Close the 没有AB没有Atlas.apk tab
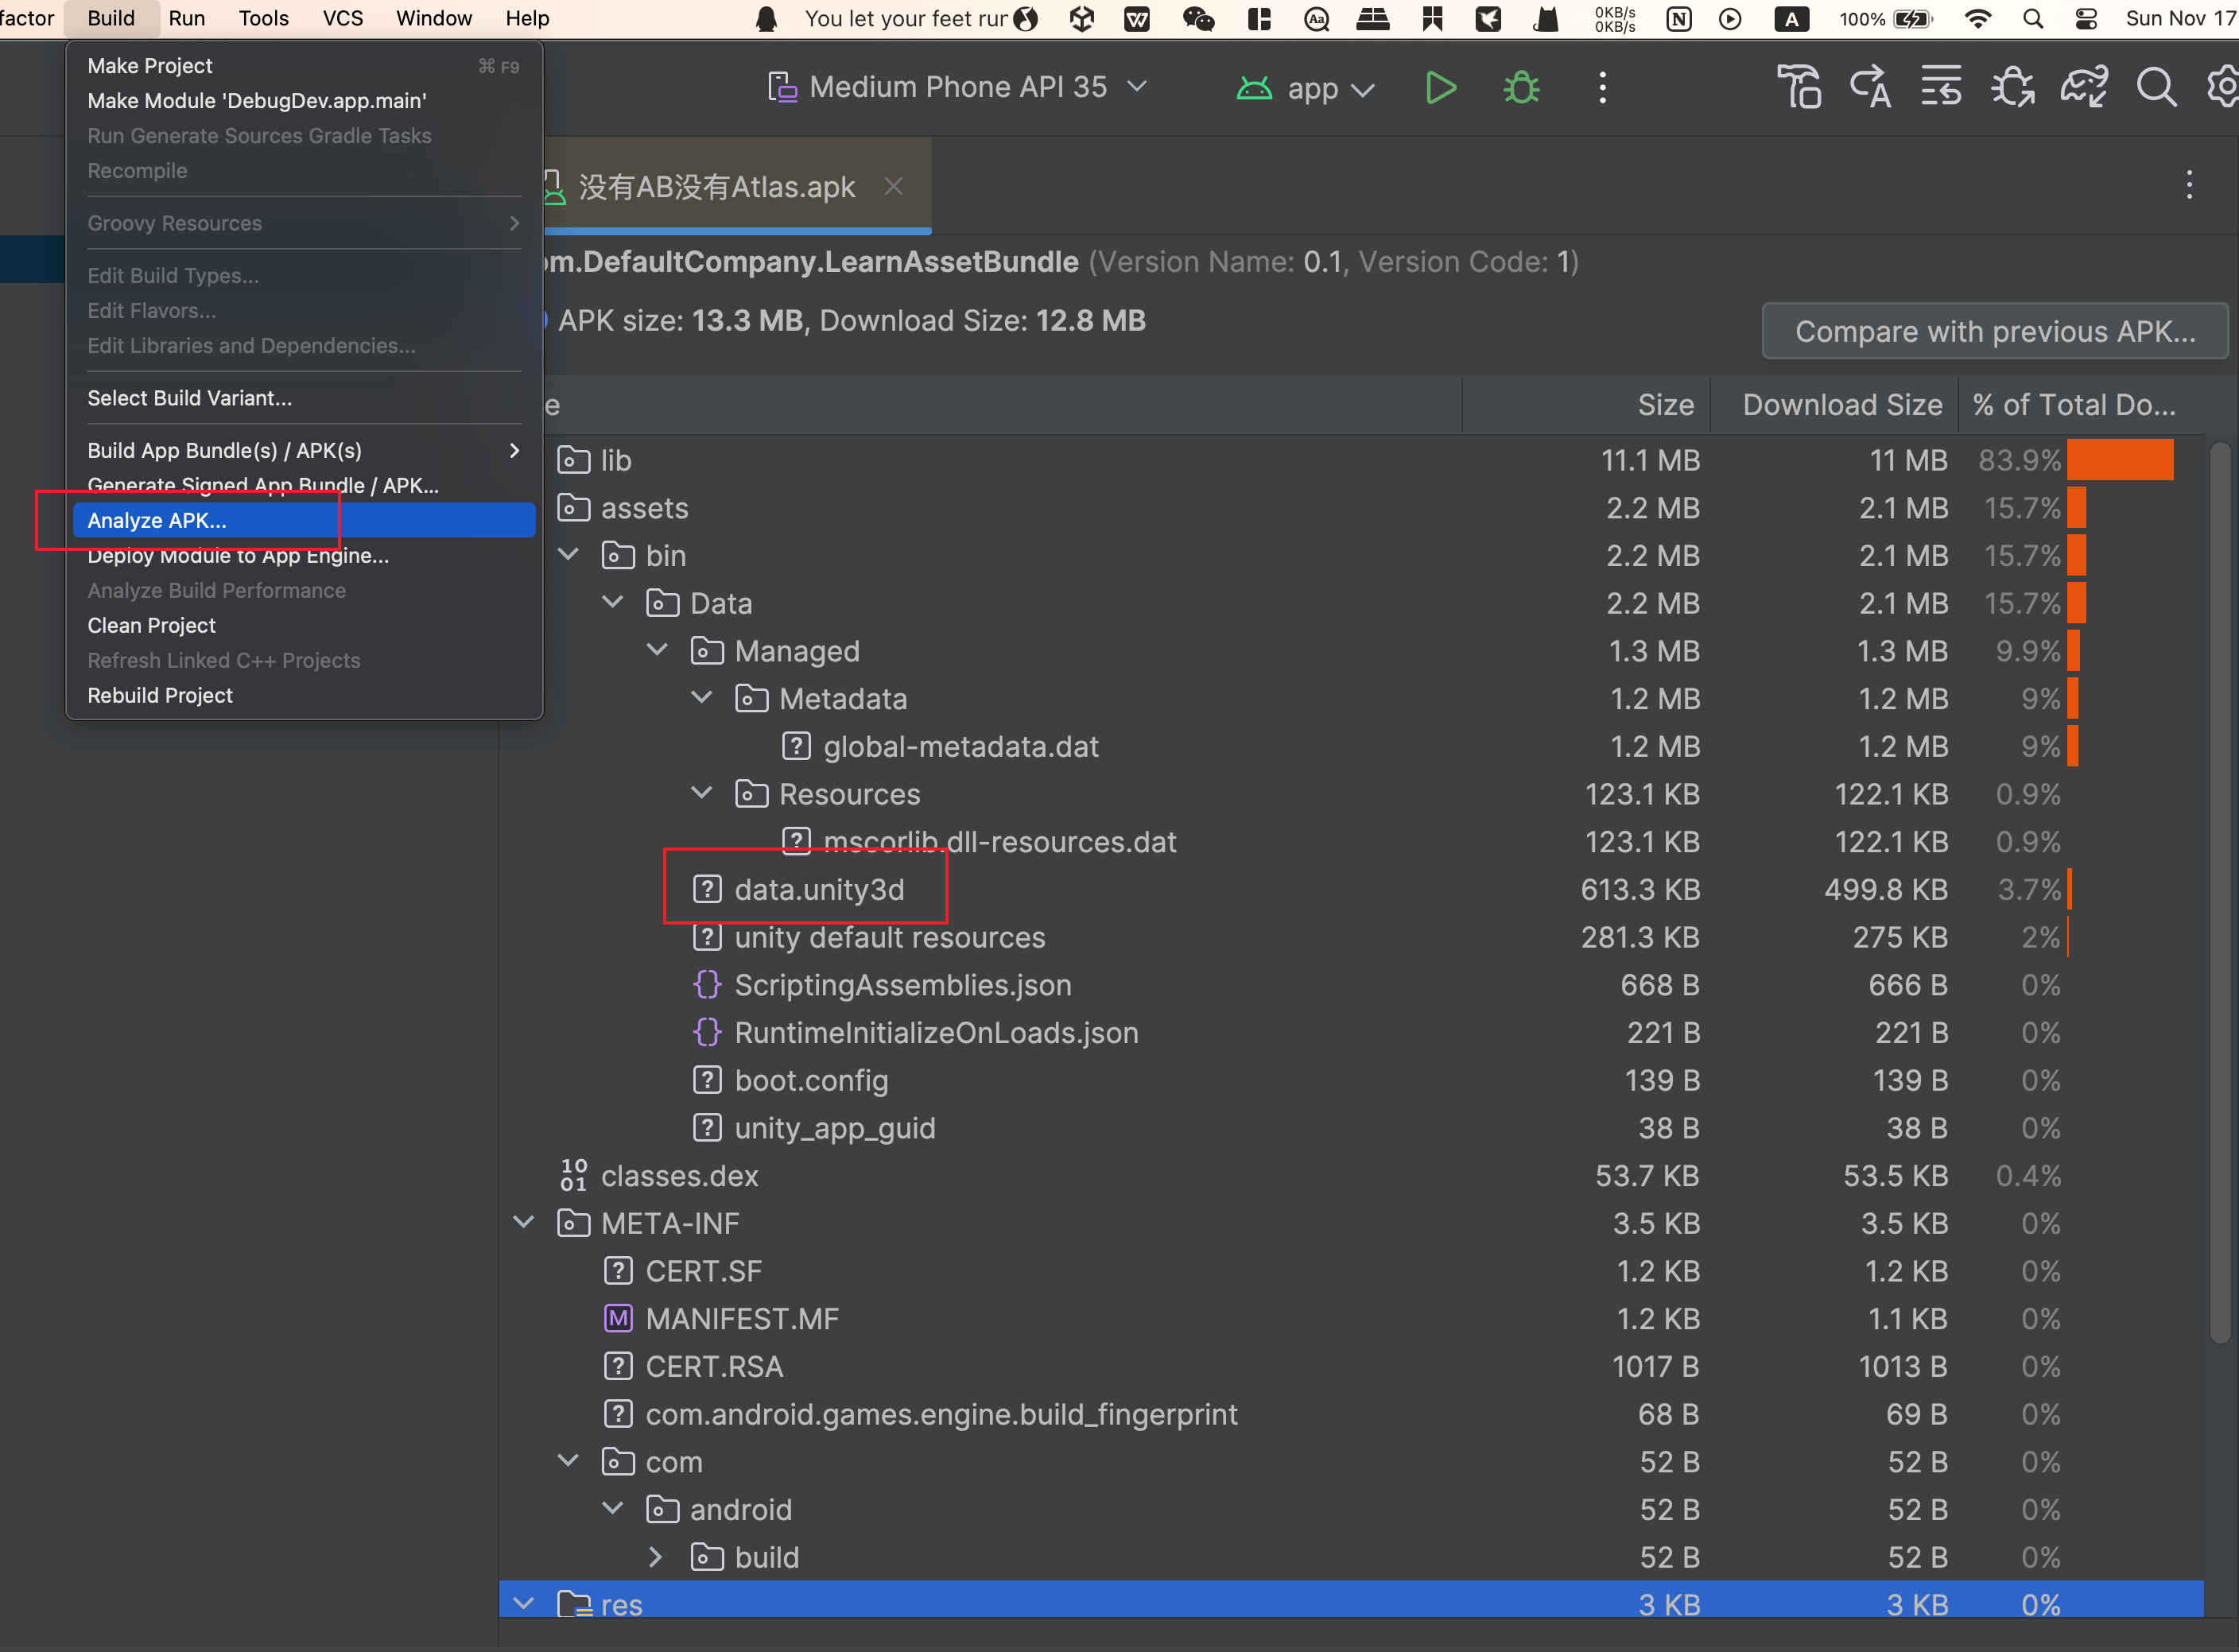The image size is (2239, 1652). point(893,186)
